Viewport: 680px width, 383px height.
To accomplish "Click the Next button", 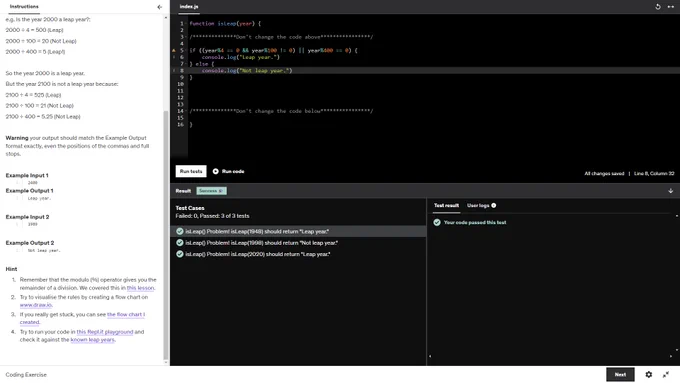I will click(620, 374).
